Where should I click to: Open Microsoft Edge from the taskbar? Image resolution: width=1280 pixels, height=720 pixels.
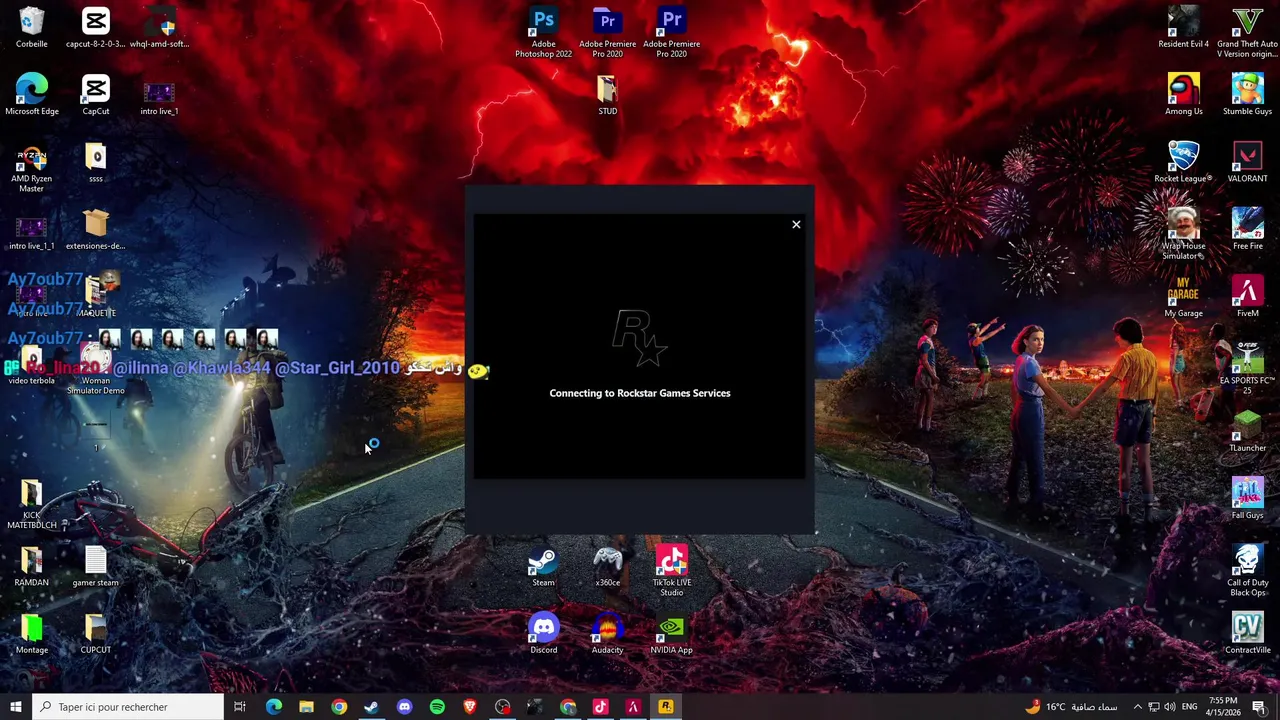point(273,707)
